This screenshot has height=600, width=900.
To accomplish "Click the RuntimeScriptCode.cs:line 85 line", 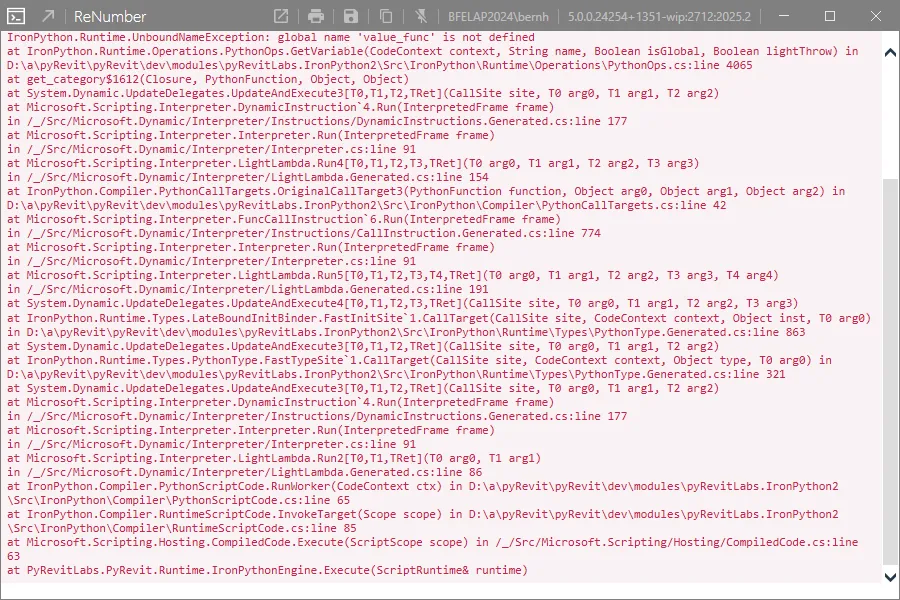I will [181, 528].
